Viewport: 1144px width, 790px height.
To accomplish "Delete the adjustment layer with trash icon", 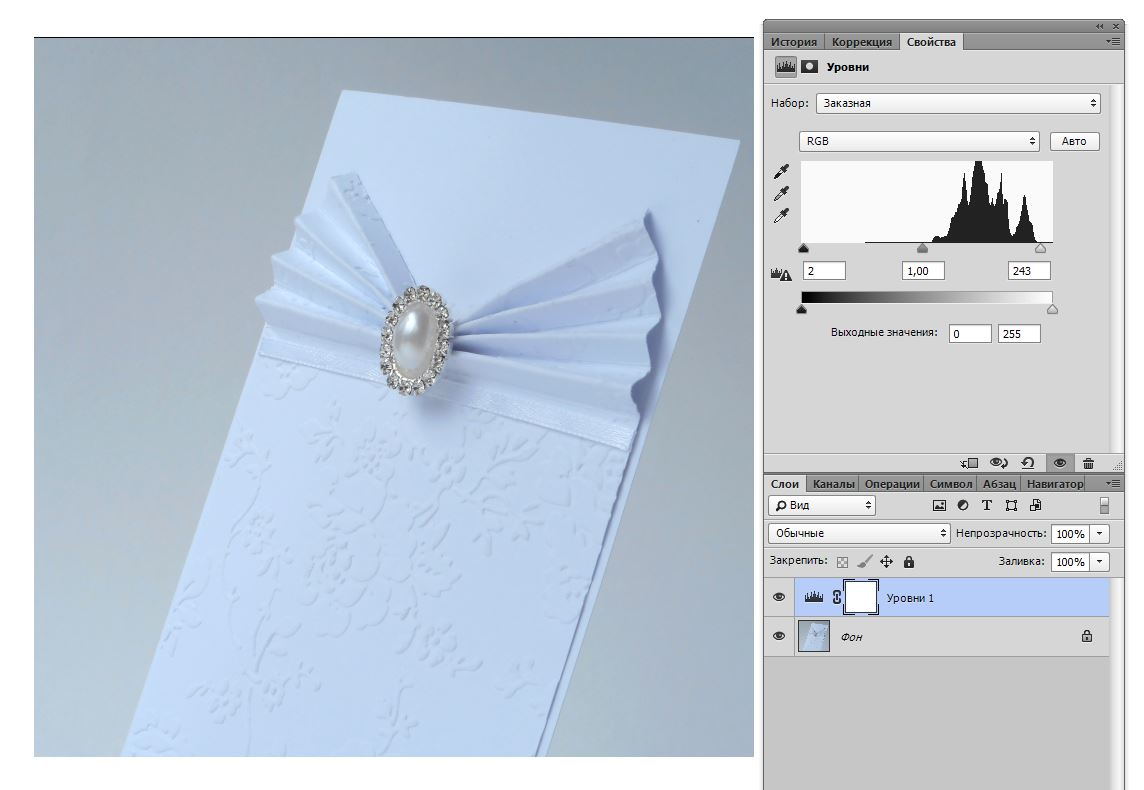I will coord(1089,463).
